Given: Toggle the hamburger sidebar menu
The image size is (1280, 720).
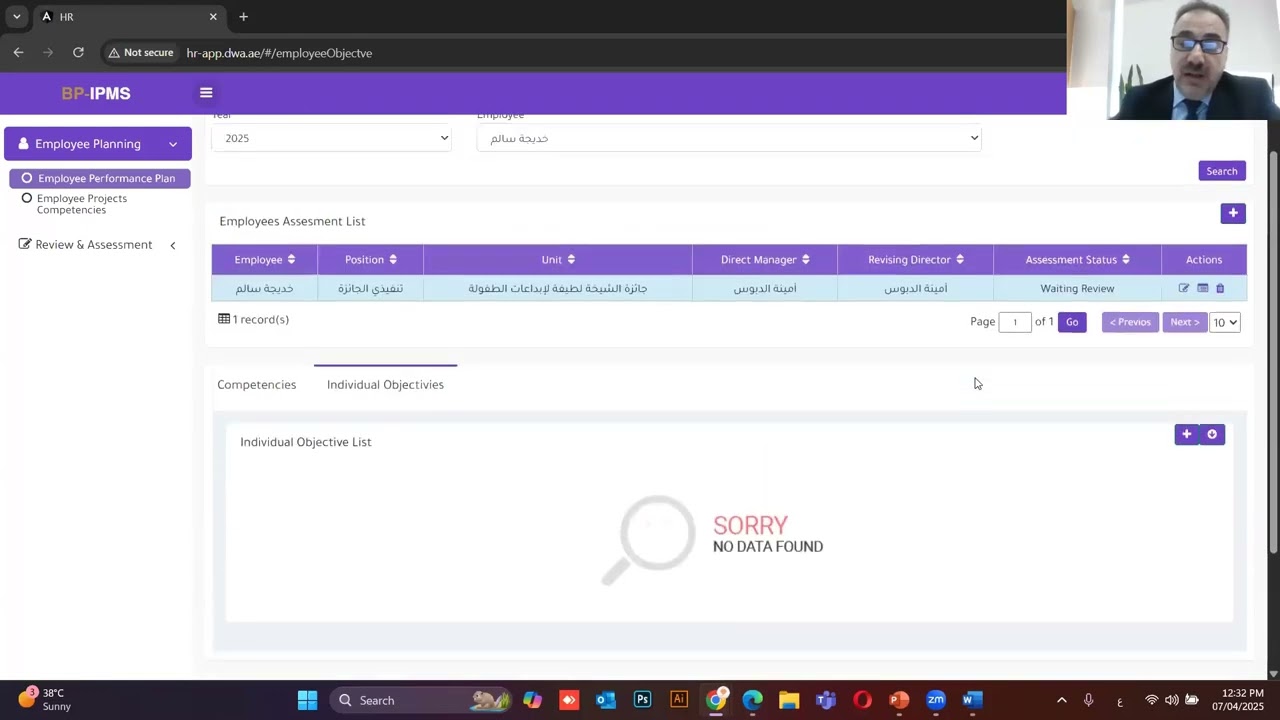Looking at the screenshot, I should pos(206,93).
